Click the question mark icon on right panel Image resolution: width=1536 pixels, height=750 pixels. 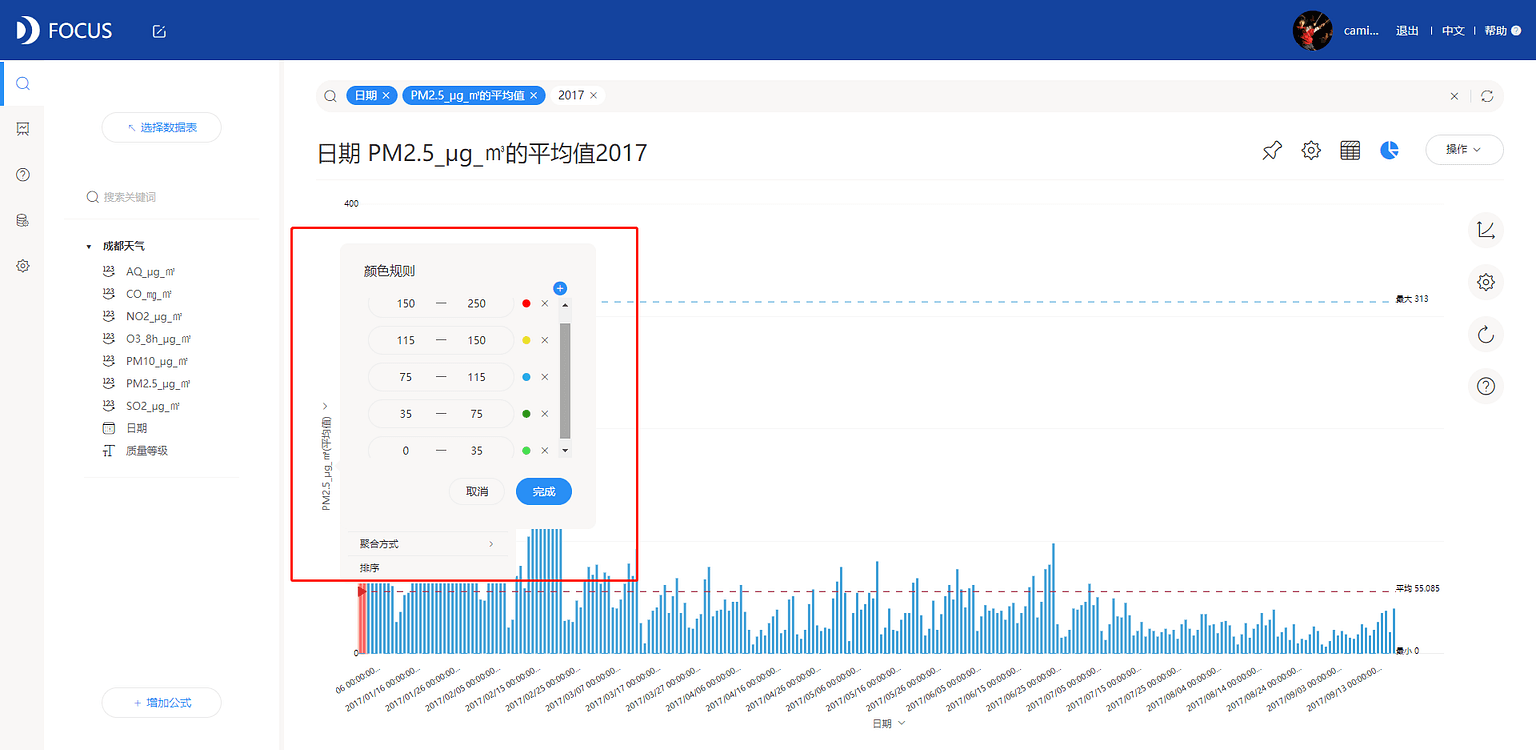1486,386
